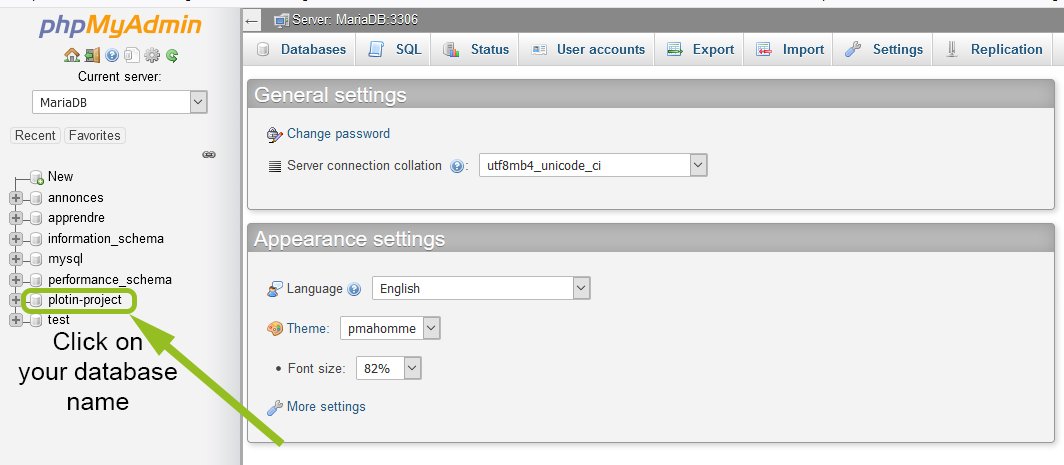Switch to the SQL tab
1064x465 pixels.
[396, 49]
